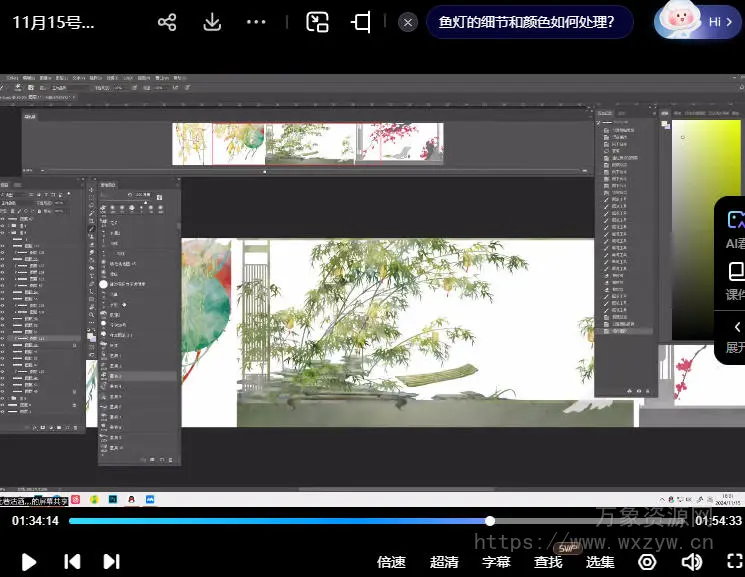Open the 倍速 playback speed menu

pos(391,562)
